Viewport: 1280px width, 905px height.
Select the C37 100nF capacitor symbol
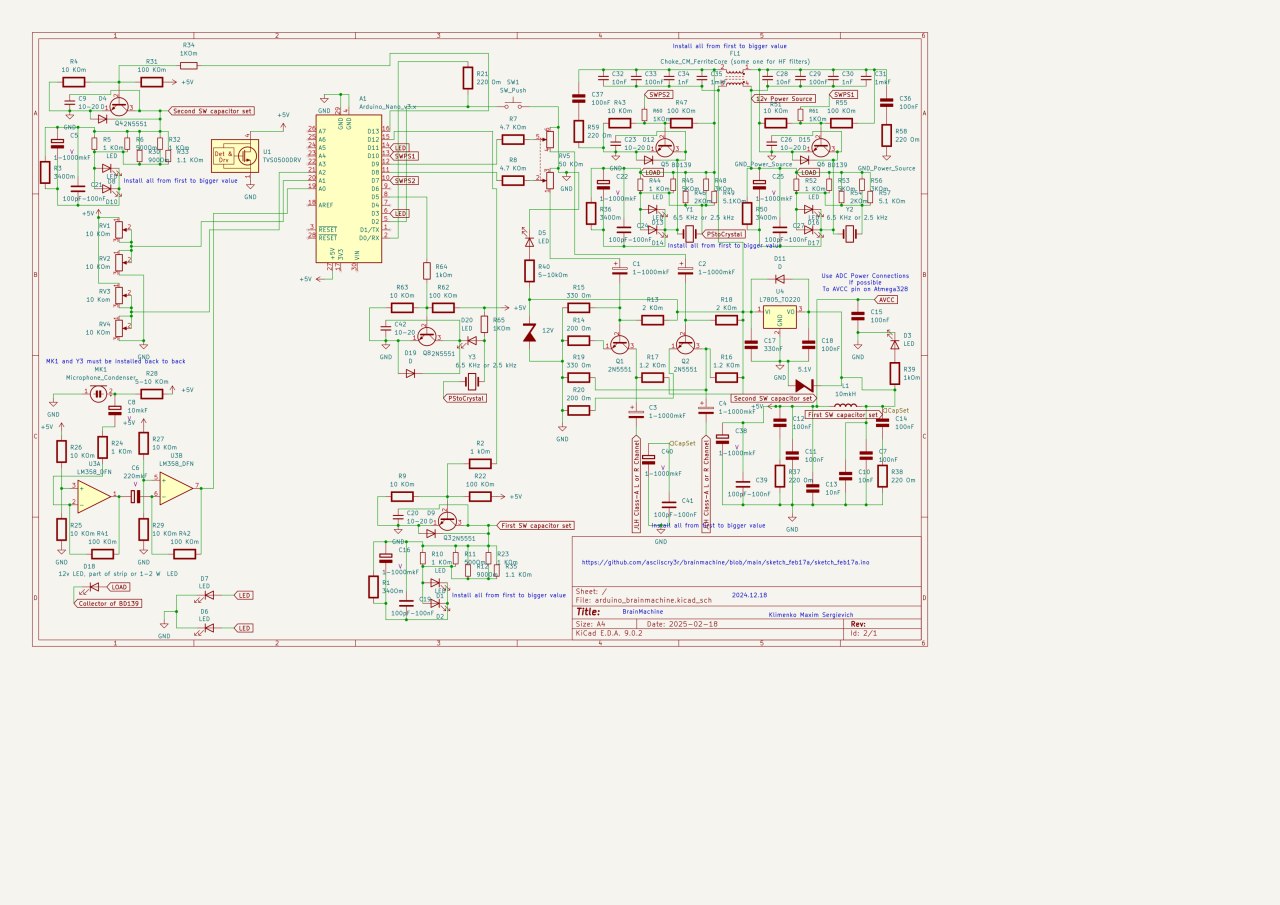pos(578,98)
